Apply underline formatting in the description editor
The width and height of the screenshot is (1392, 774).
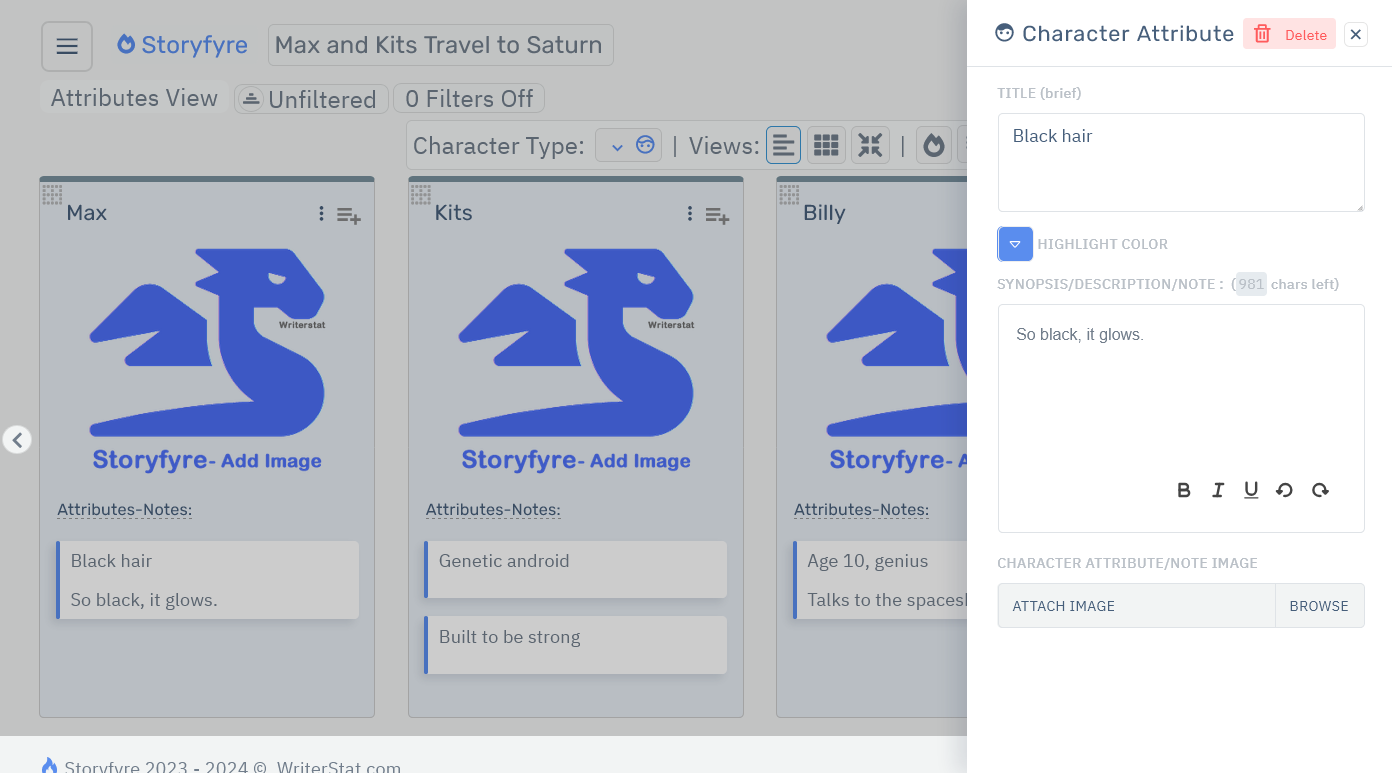click(x=1251, y=490)
